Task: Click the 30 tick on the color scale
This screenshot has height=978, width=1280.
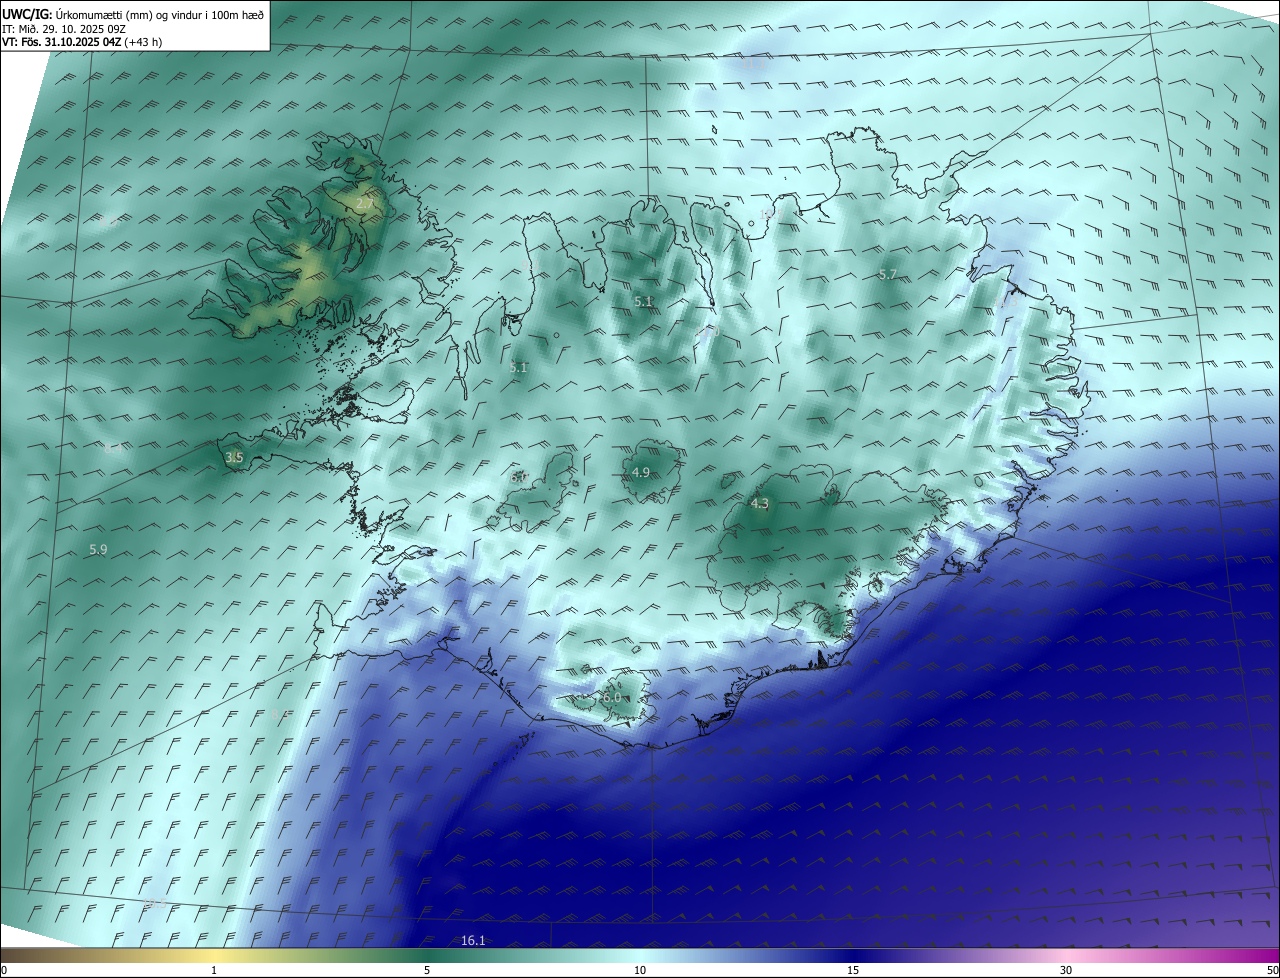Action: [1066, 970]
